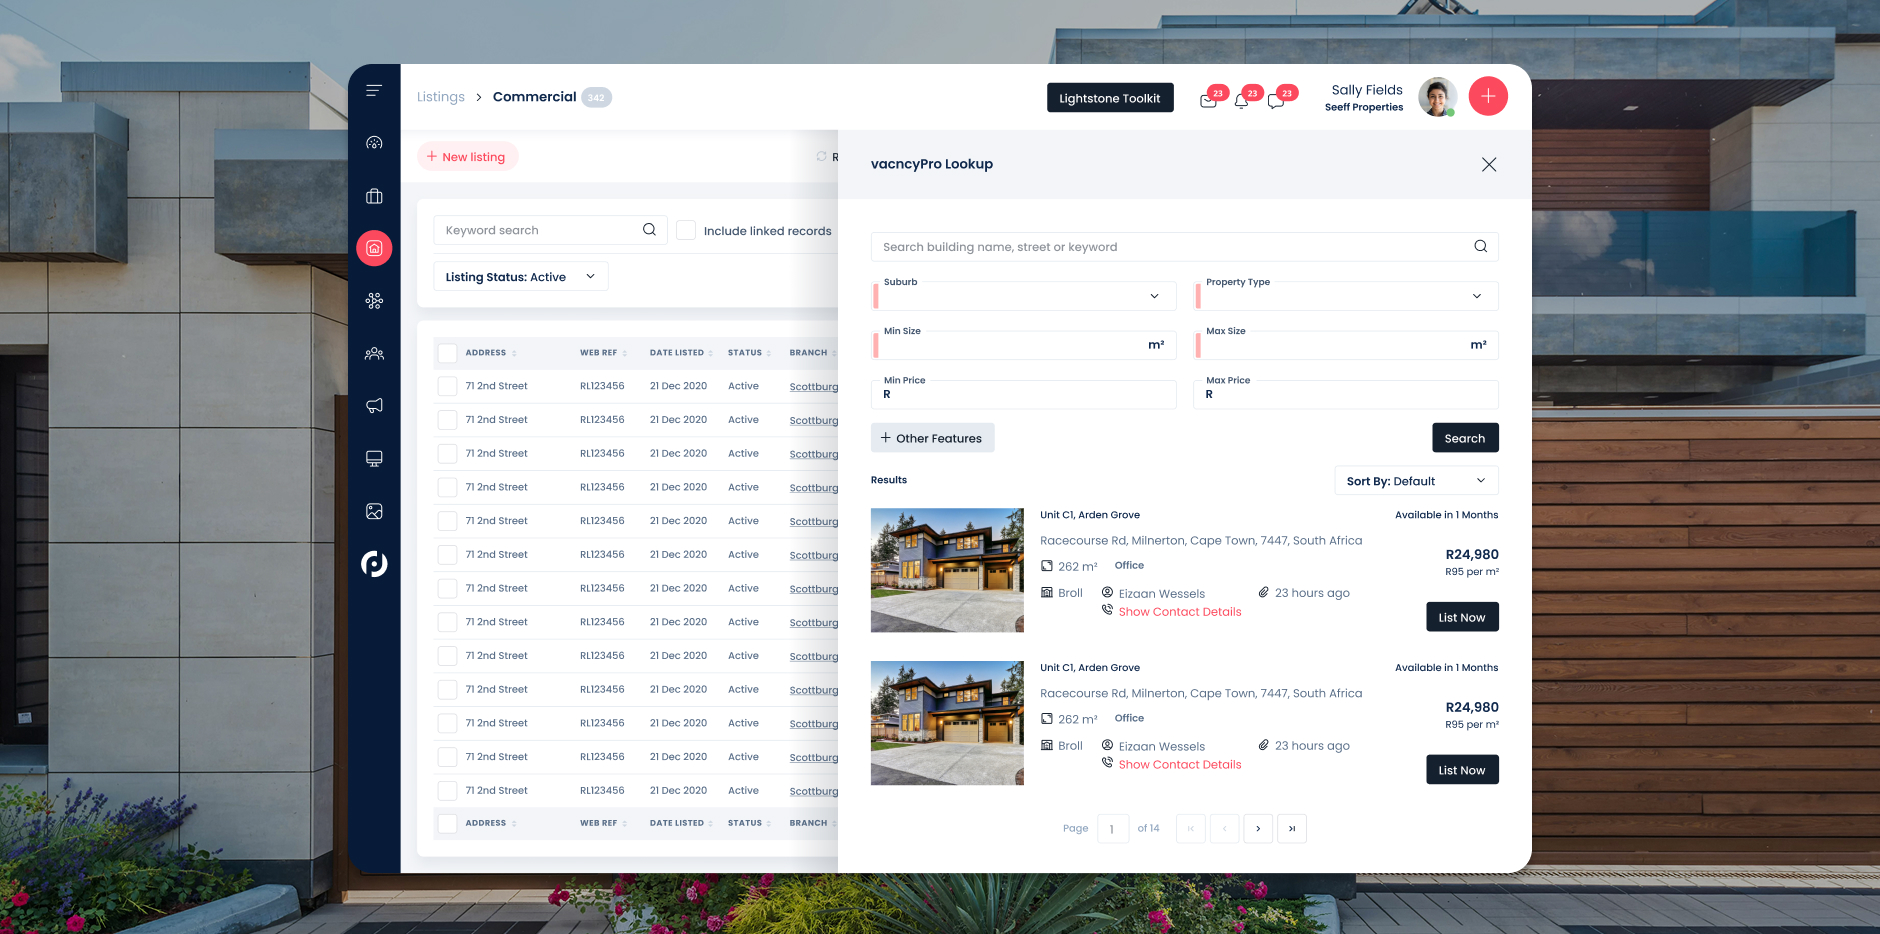Viewport: 1880px width, 934px height.
Task: Open the bell notifications icon
Action: tap(1241, 101)
